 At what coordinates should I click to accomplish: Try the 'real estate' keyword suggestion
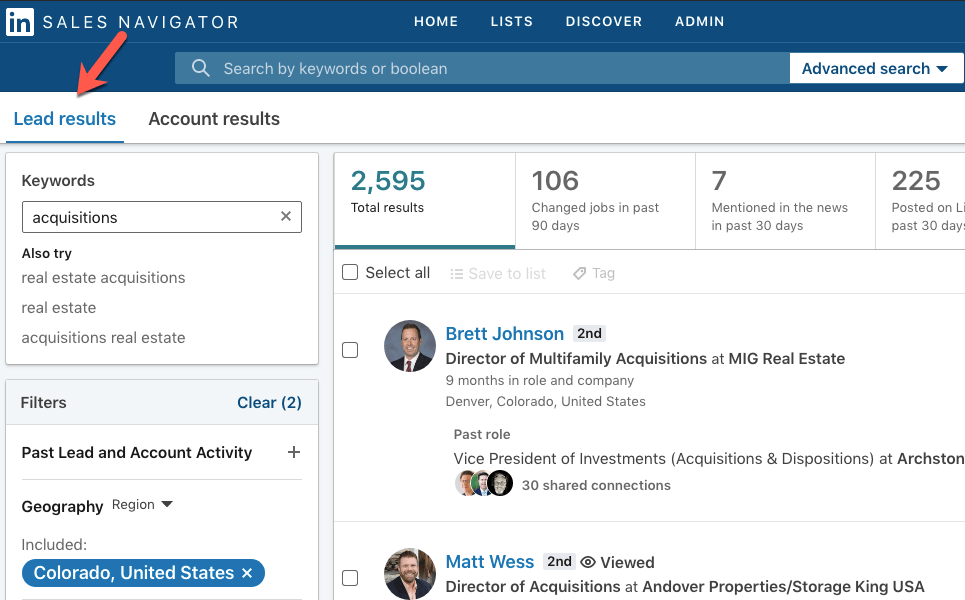point(59,308)
